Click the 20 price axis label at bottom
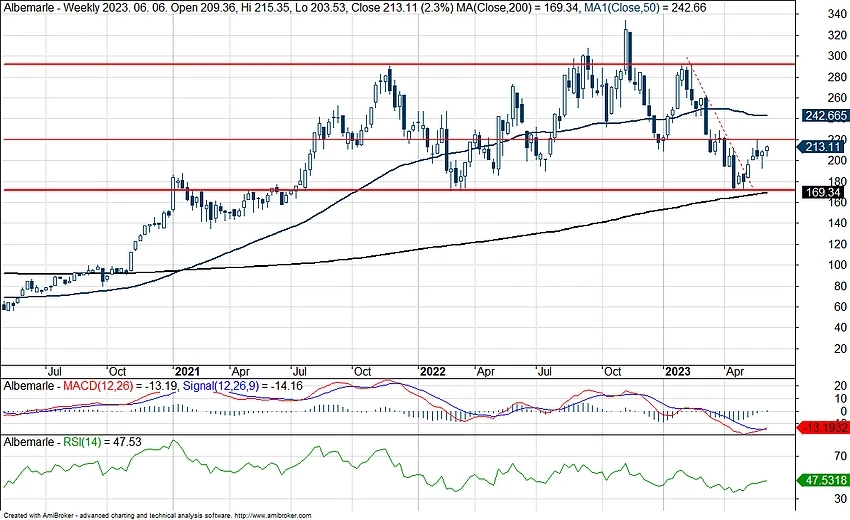The width and height of the screenshot is (850, 520). point(840,349)
